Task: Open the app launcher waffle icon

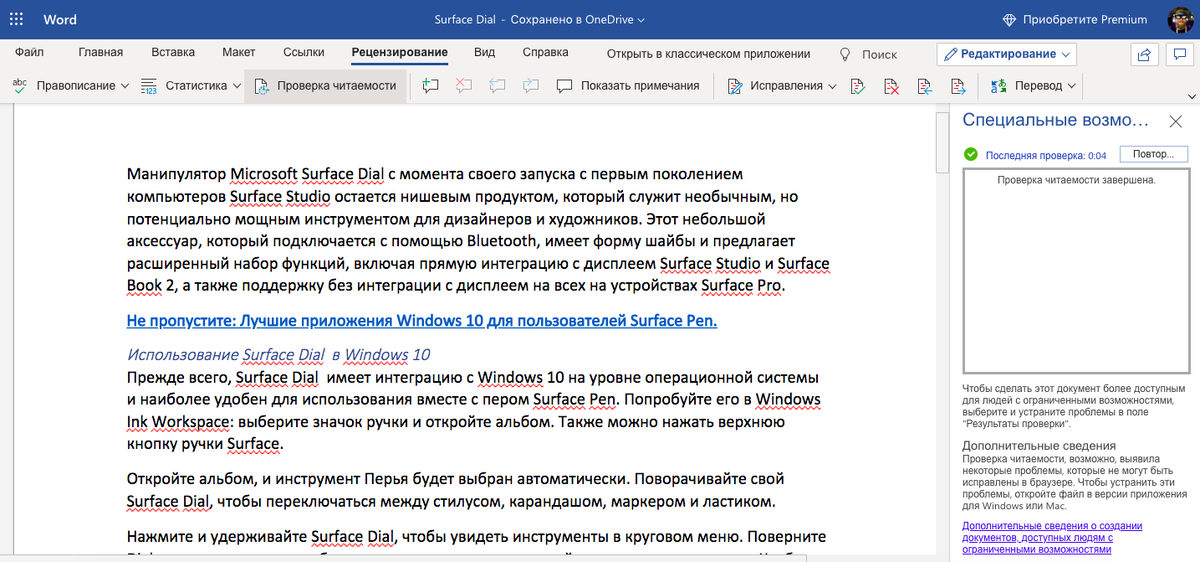Action: point(18,20)
